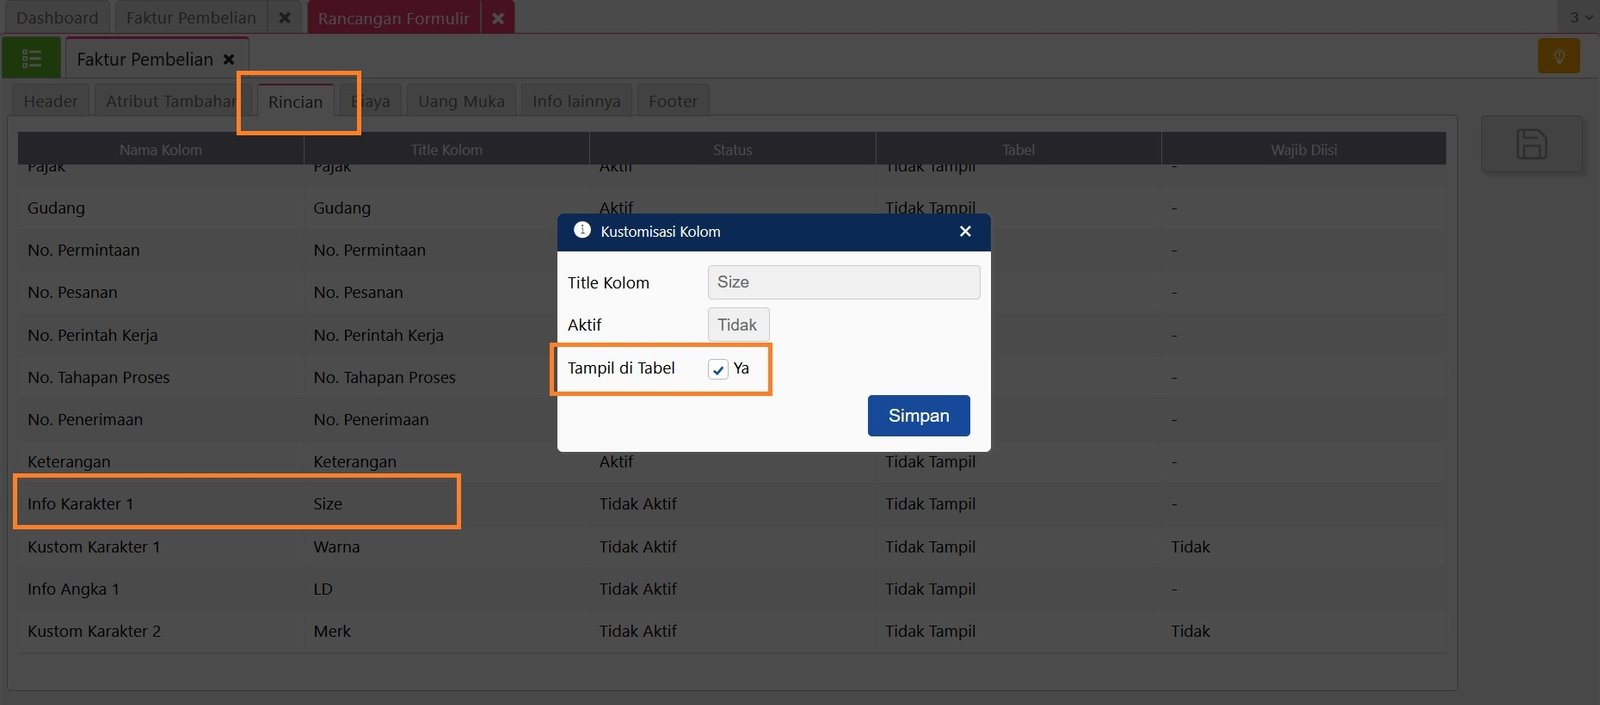Close the Kustomisasi Kolom dialog
Viewport: 1600px width, 705px height.
pos(965,231)
